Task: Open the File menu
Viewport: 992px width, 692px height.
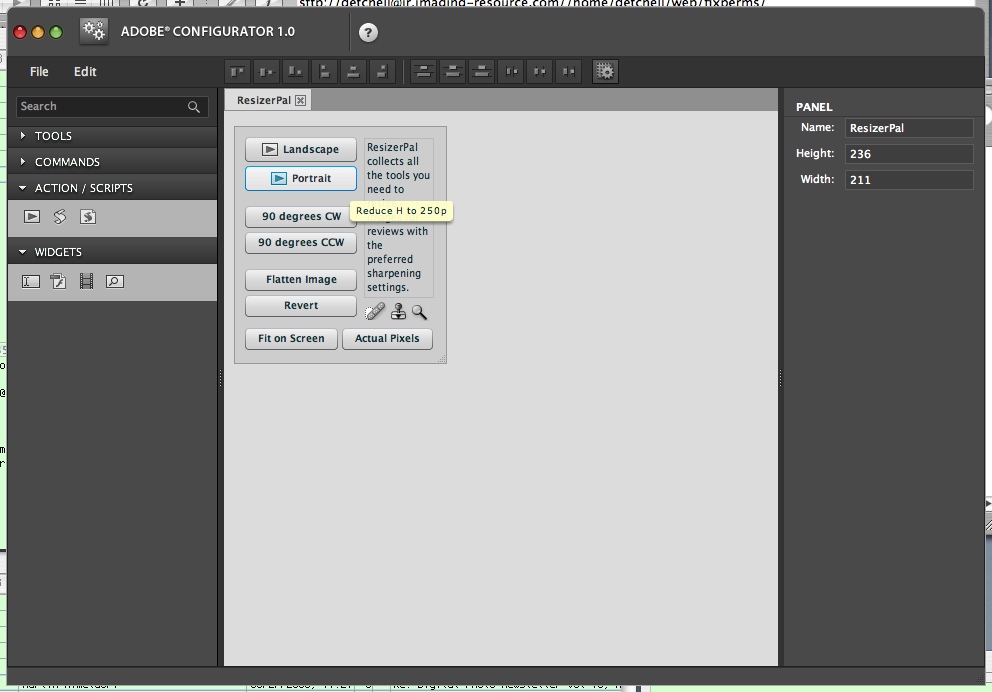Action: click(39, 72)
